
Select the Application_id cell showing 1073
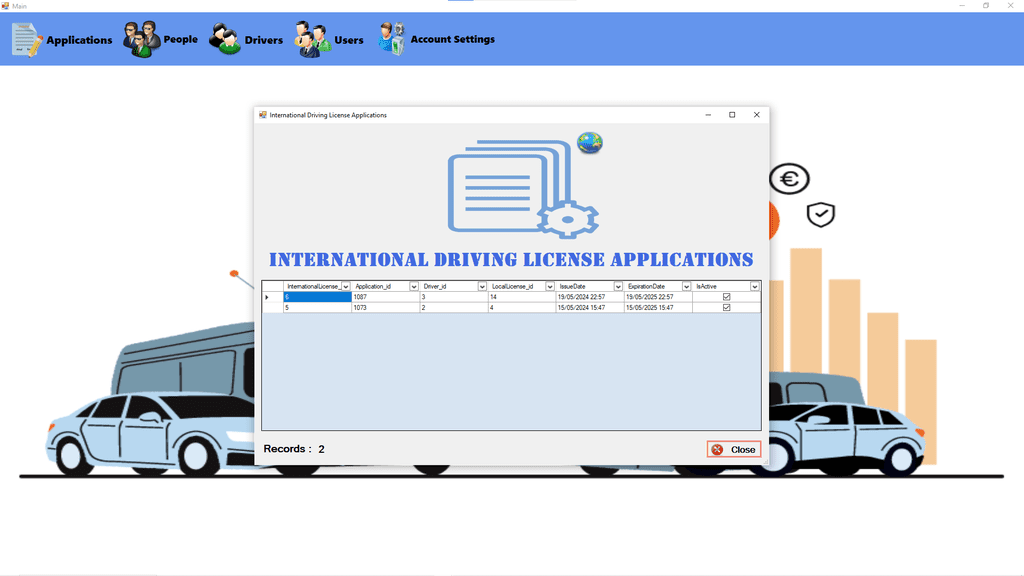(385, 308)
